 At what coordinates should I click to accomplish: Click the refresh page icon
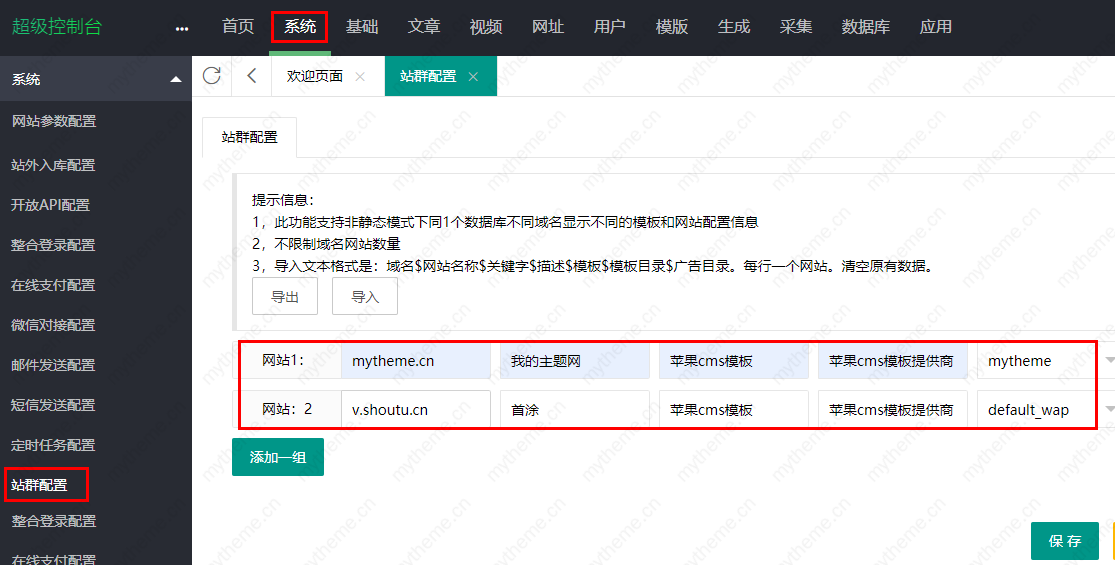(211, 76)
